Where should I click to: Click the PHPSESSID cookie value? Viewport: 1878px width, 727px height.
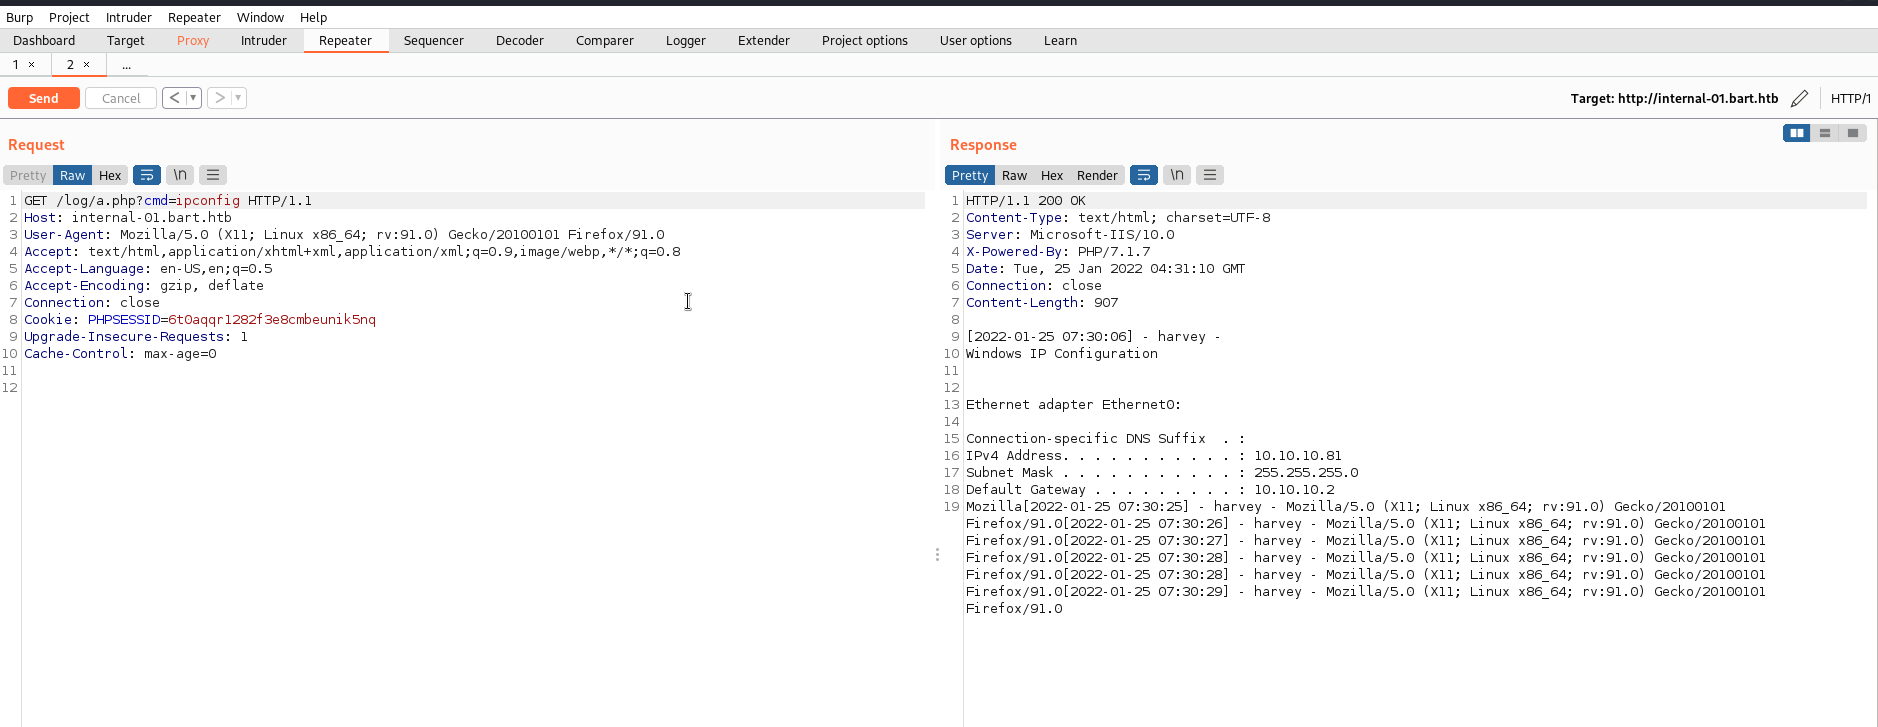(x=272, y=320)
